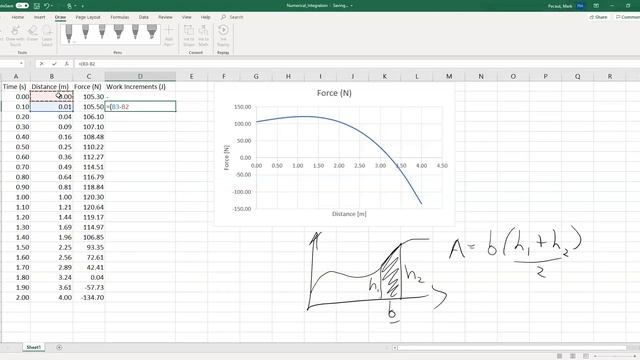Open the Name Box dropdown arrow
The height and width of the screenshot is (360, 640).
click(x=21, y=64)
